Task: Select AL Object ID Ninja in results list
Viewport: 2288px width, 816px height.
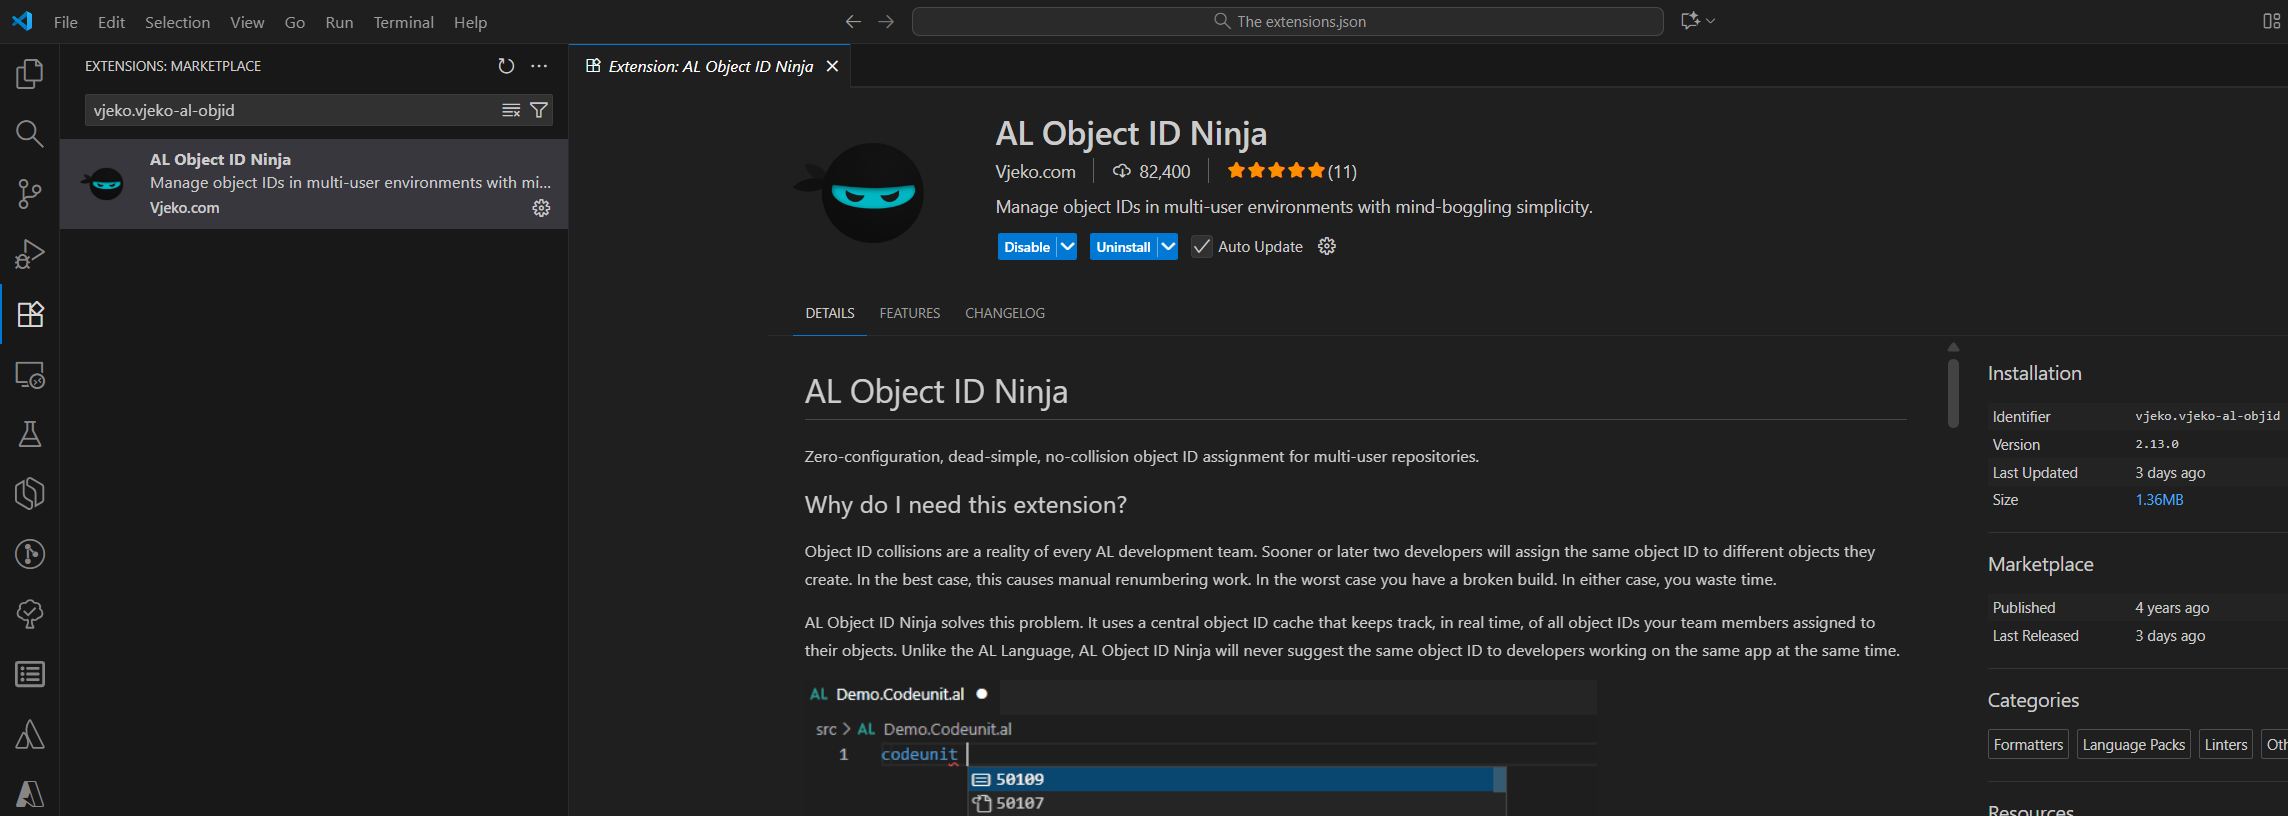Action: [x=314, y=184]
